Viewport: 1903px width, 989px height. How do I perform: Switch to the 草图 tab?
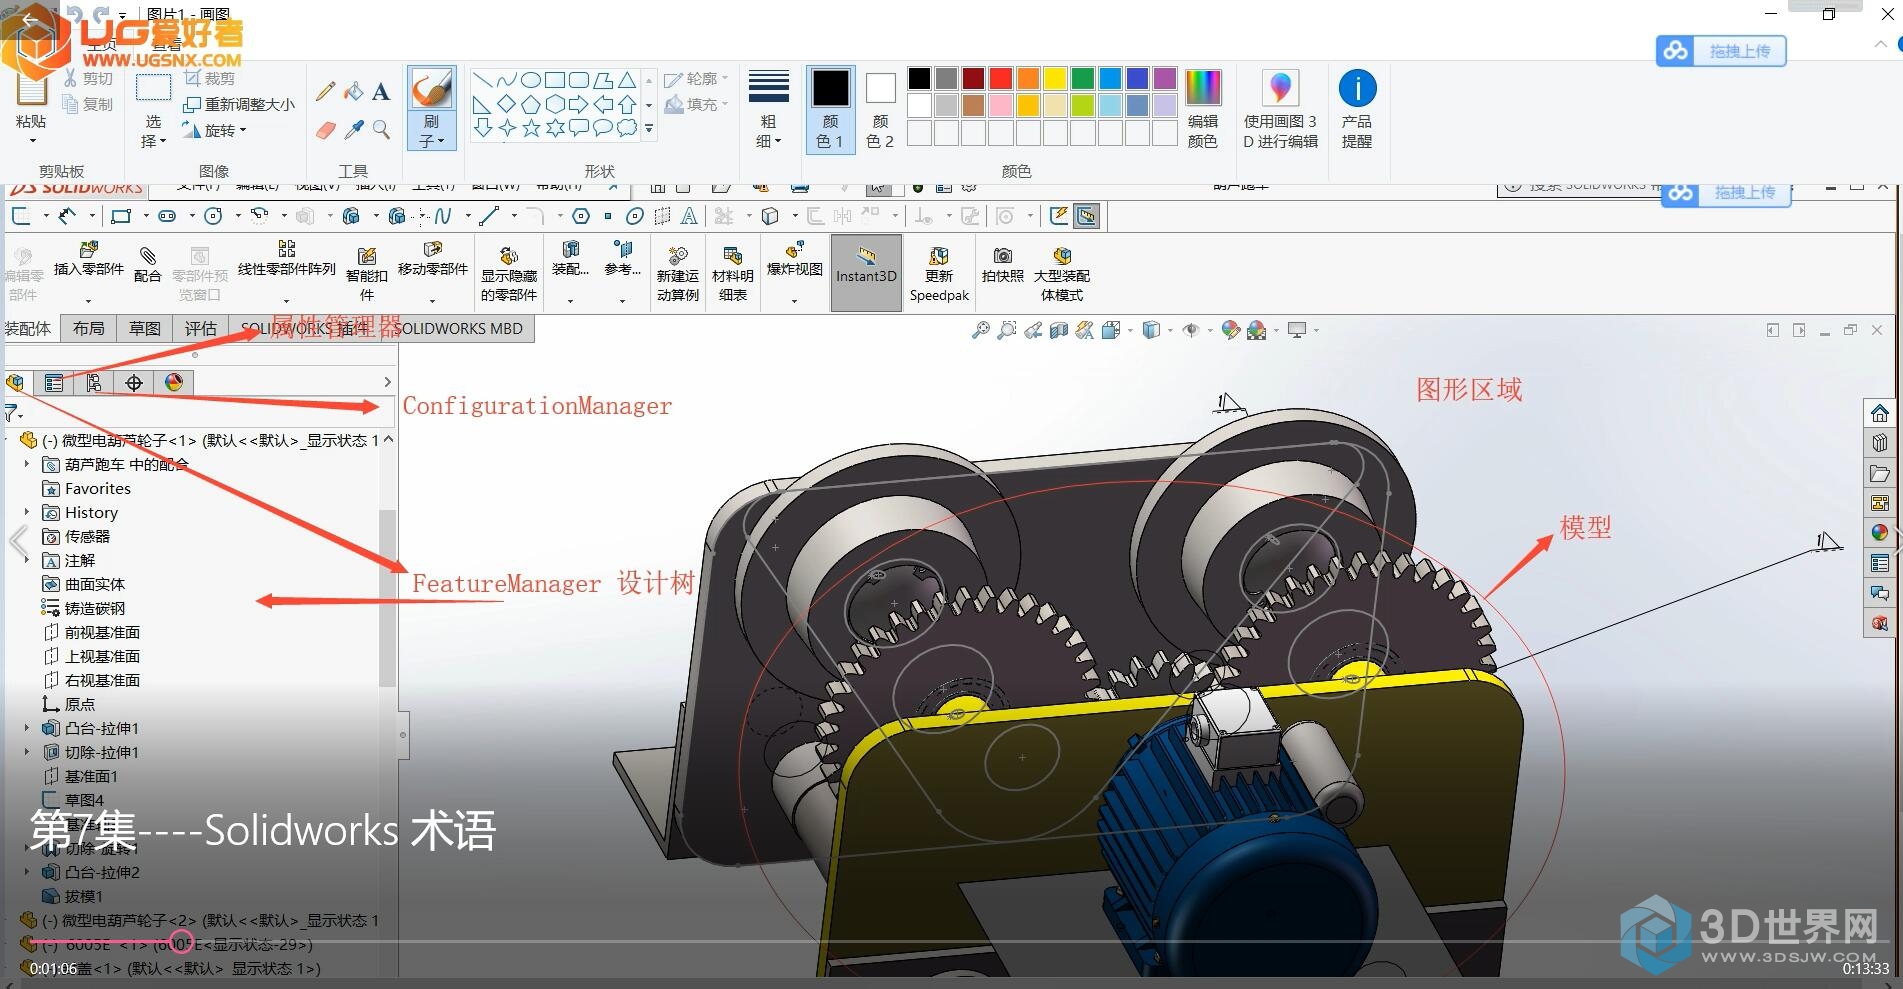(145, 328)
